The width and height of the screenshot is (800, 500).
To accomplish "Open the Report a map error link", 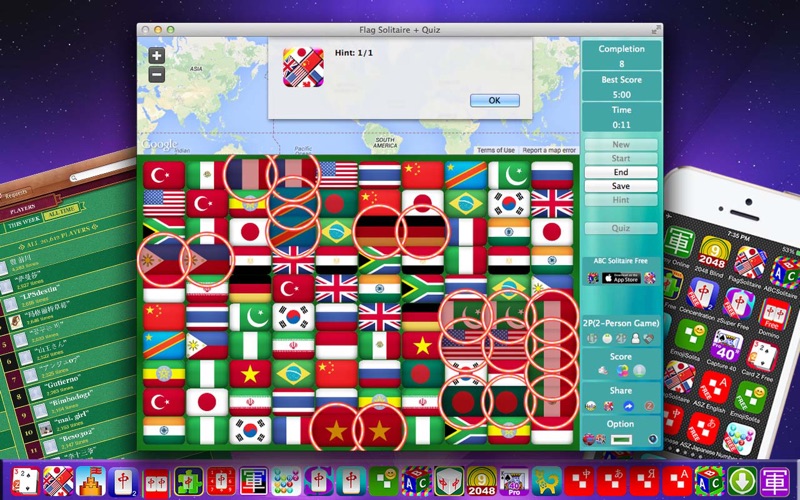I will [549, 150].
